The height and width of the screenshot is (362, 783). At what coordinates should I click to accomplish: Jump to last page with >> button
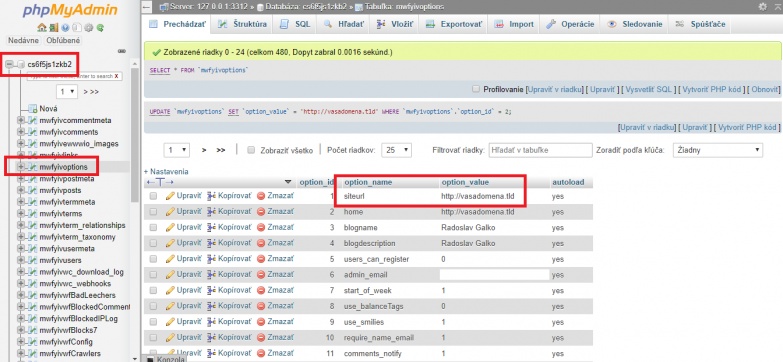click(x=221, y=150)
